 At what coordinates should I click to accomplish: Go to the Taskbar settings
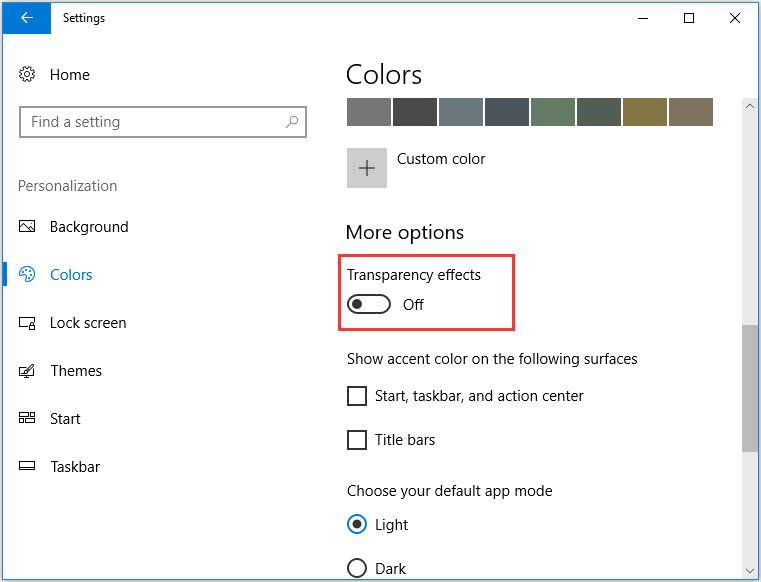point(75,466)
